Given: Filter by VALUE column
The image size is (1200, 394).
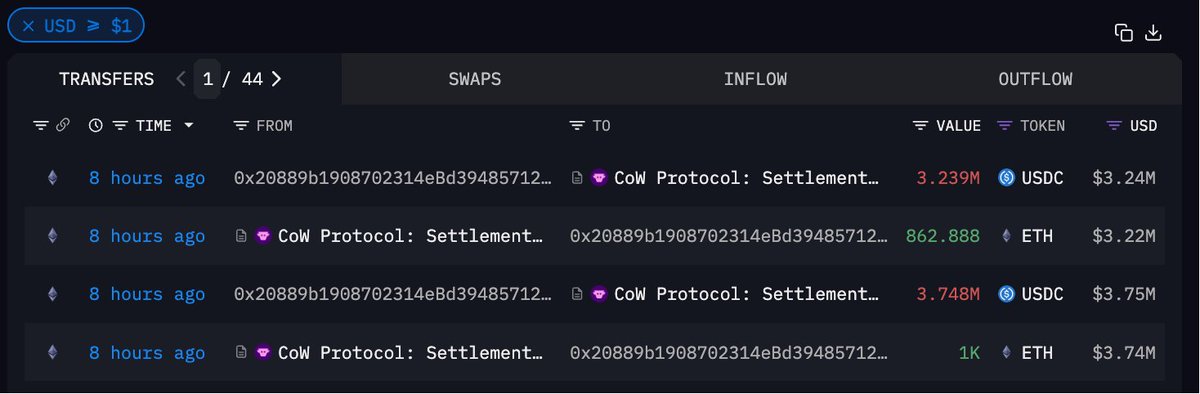Looking at the screenshot, I should coord(921,126).
